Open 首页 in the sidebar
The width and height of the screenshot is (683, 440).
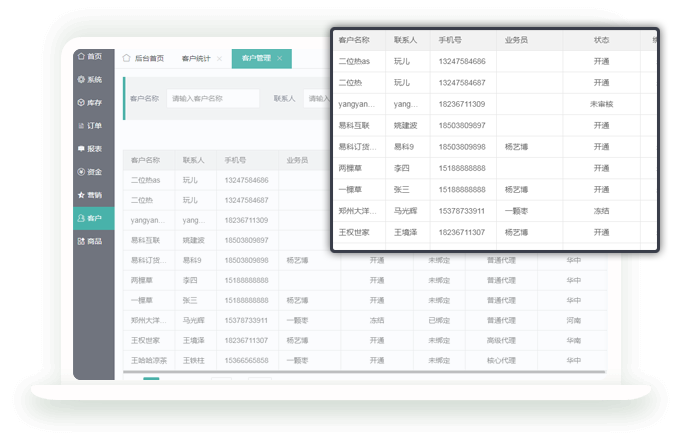pyautogui.click(x=91, y=57)
